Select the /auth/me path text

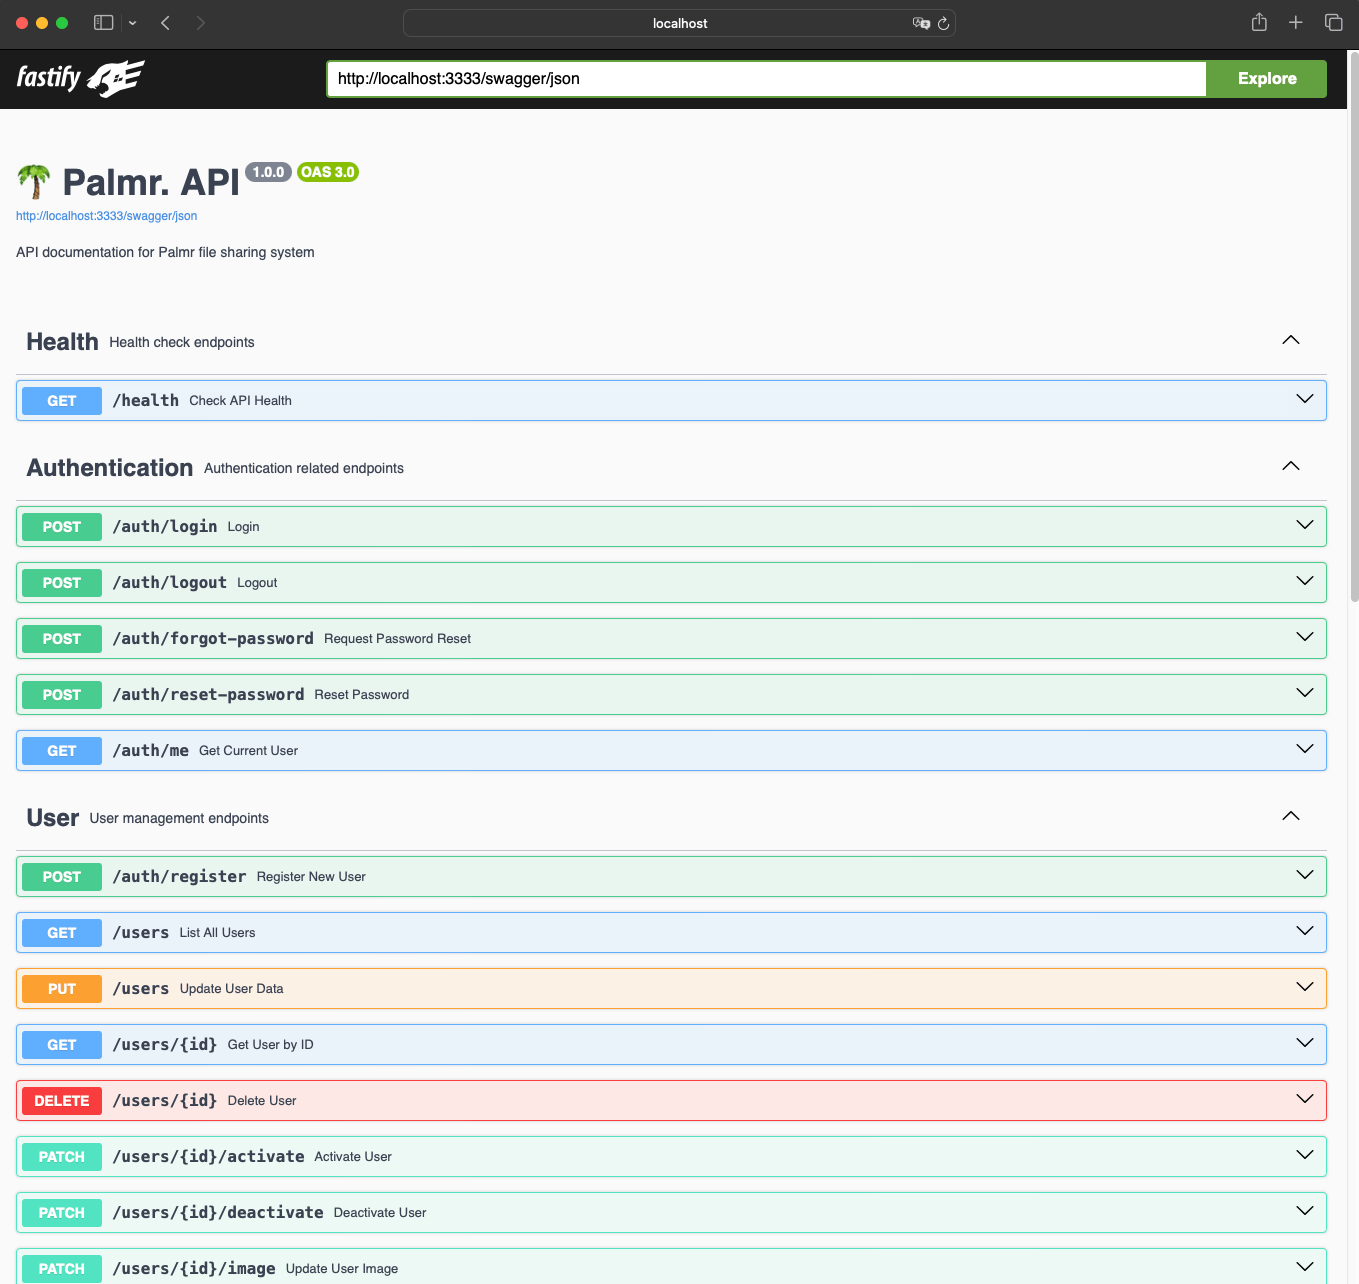(x=151, y=751)
